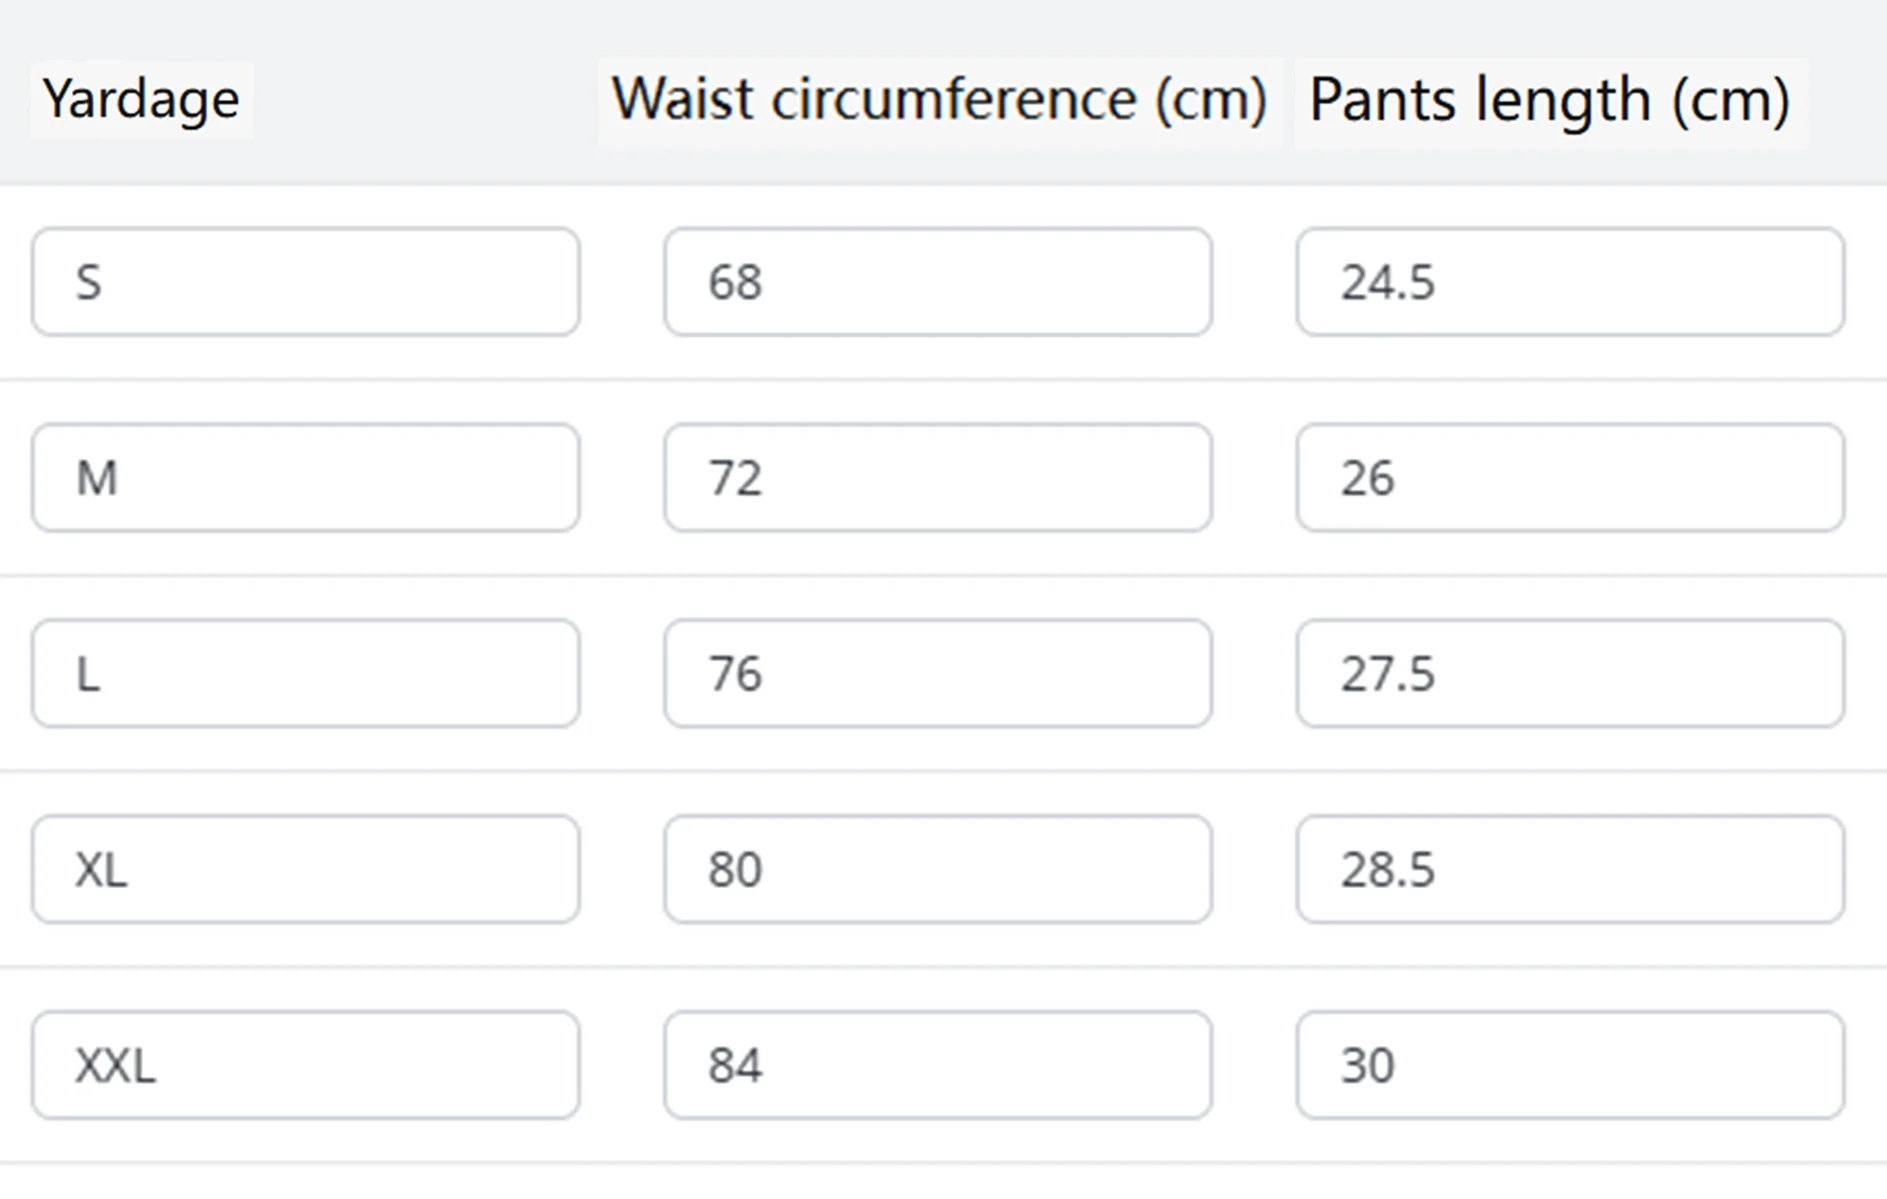Click the Yardage field containing L

coord(306,674)
